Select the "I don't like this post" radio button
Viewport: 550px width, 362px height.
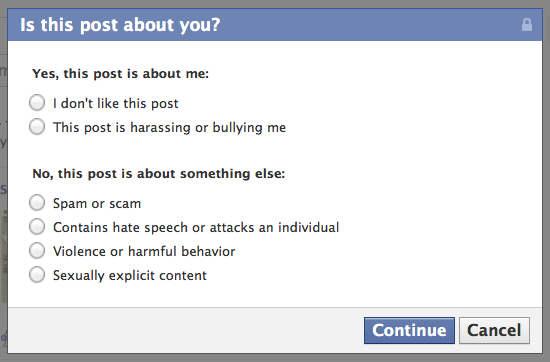coord(37,103)
